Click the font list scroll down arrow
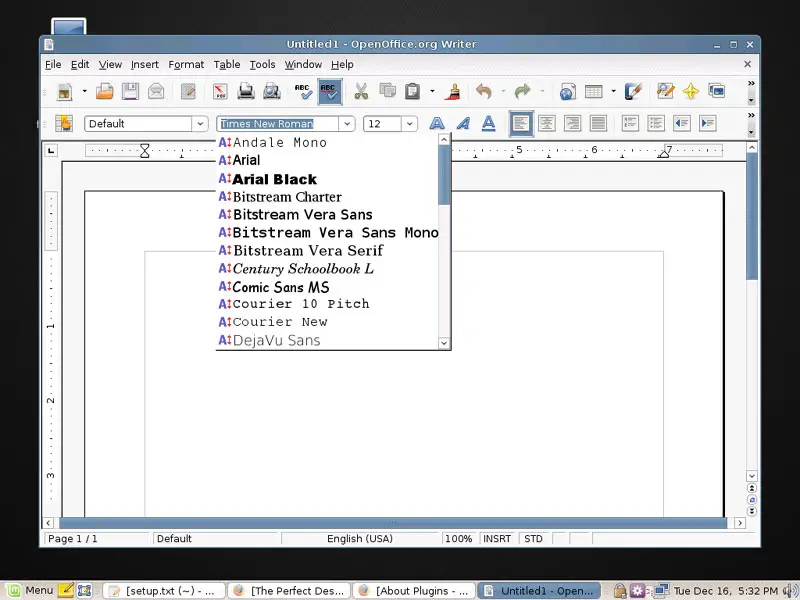The width and height of the screenshot is (800, 600). 444,343
